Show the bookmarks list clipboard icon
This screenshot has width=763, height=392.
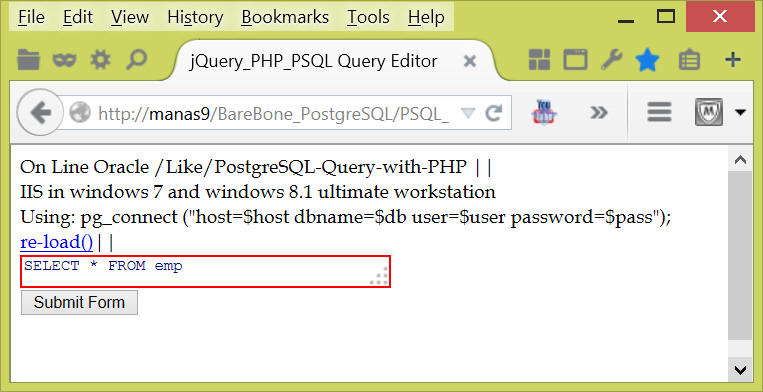pyautogui.click(x=689, y=60)
